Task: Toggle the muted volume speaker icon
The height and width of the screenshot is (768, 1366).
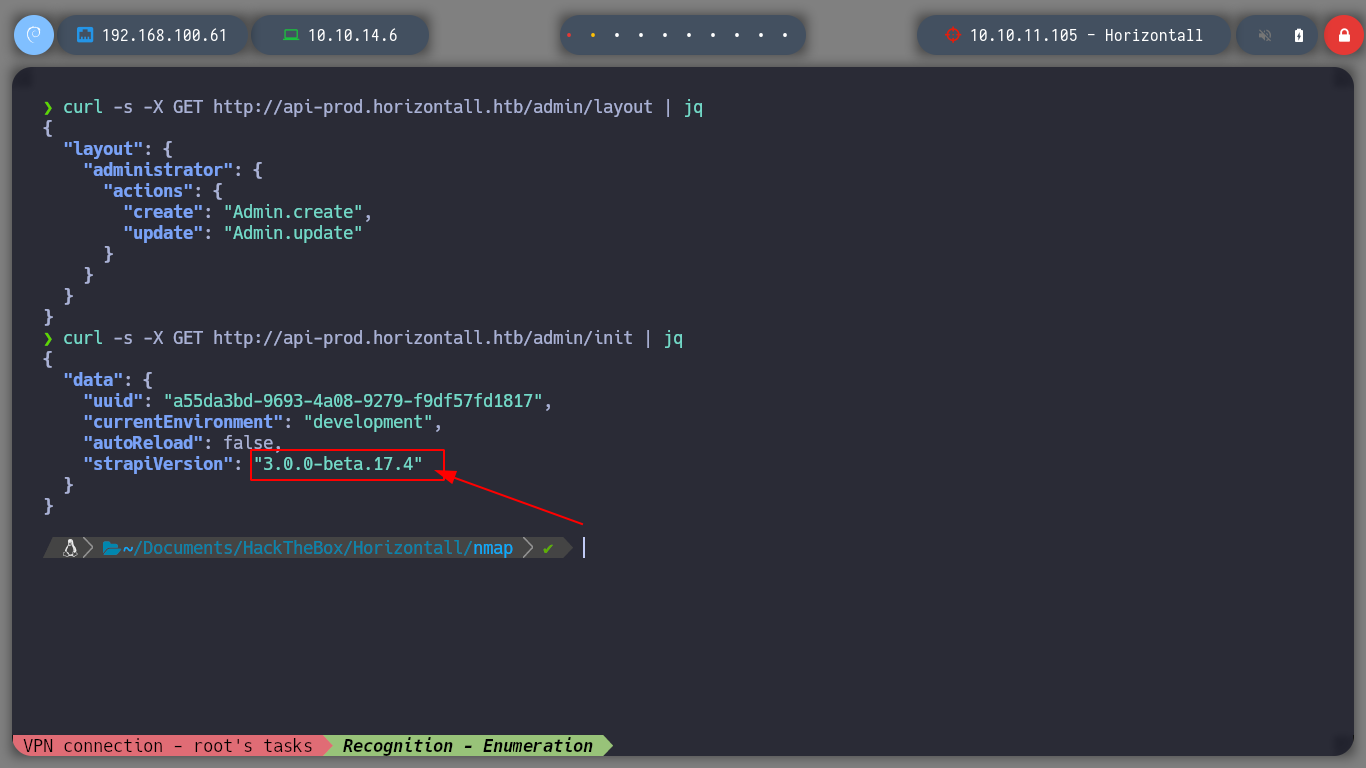Action: [1265, 35]
